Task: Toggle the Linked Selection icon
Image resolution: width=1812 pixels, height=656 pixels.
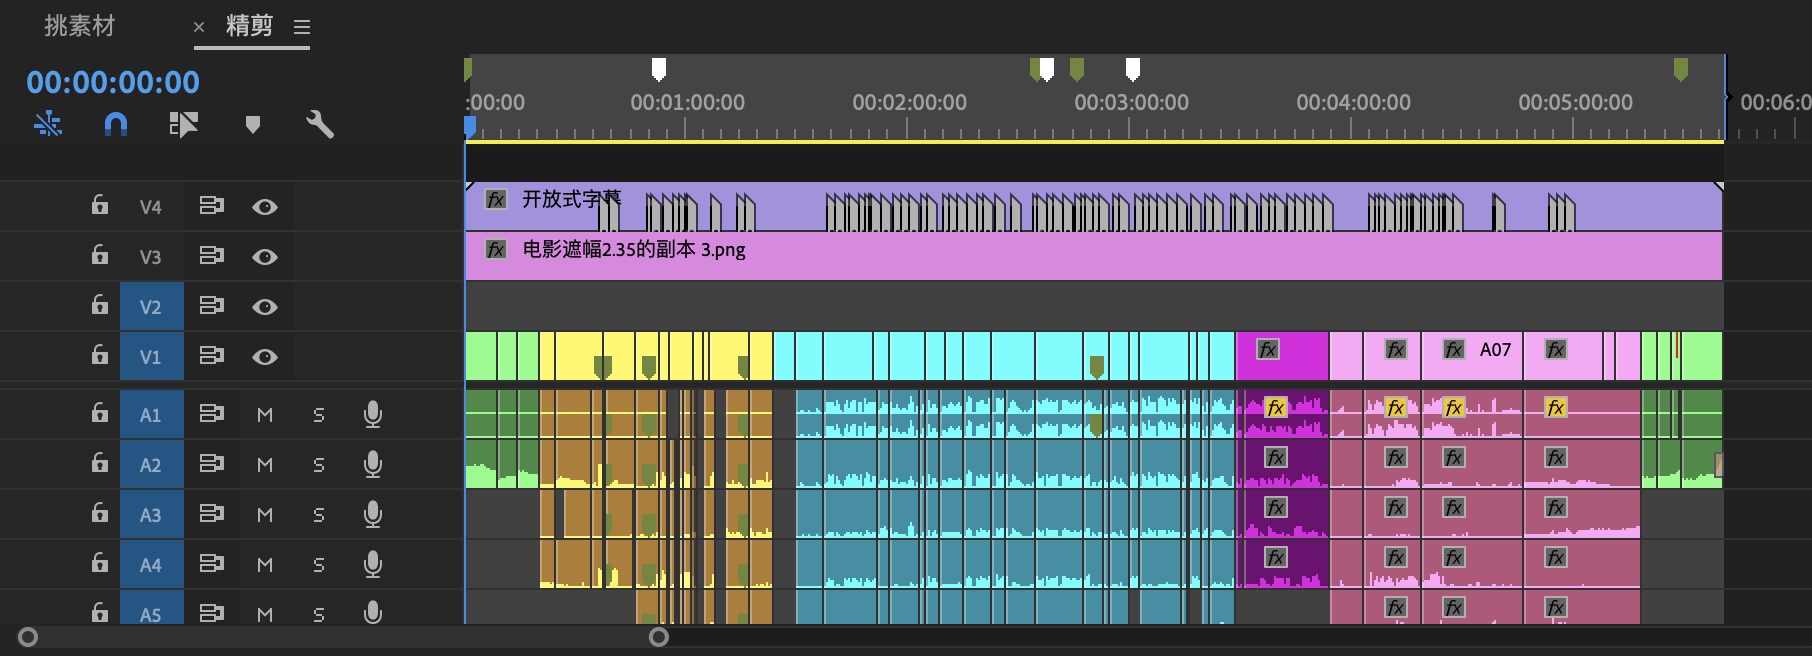Action: tap(183, 124)
